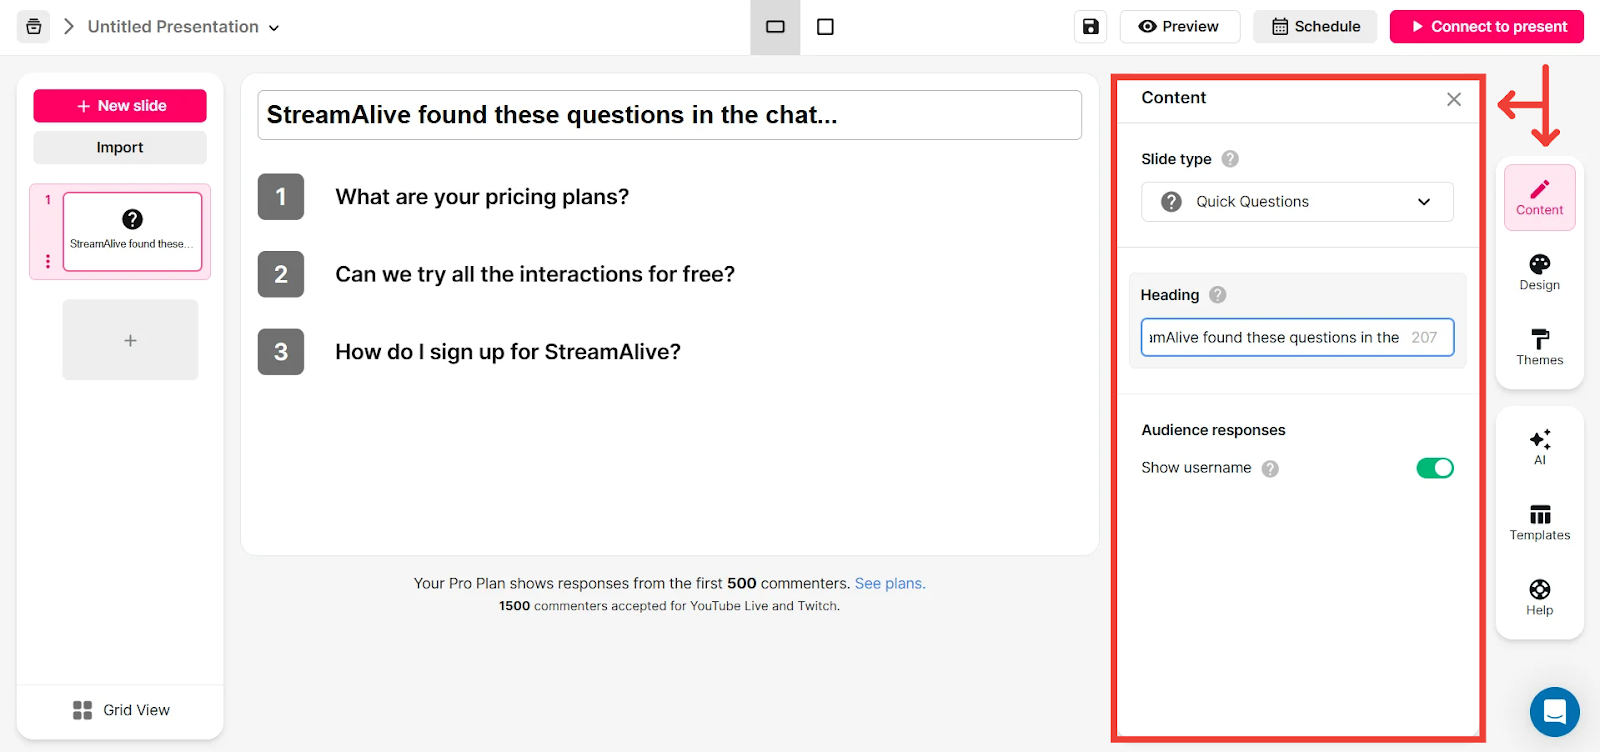Click number badge 1
The height and width of the screenshot is (752, 1600).
tap(281, 197)
